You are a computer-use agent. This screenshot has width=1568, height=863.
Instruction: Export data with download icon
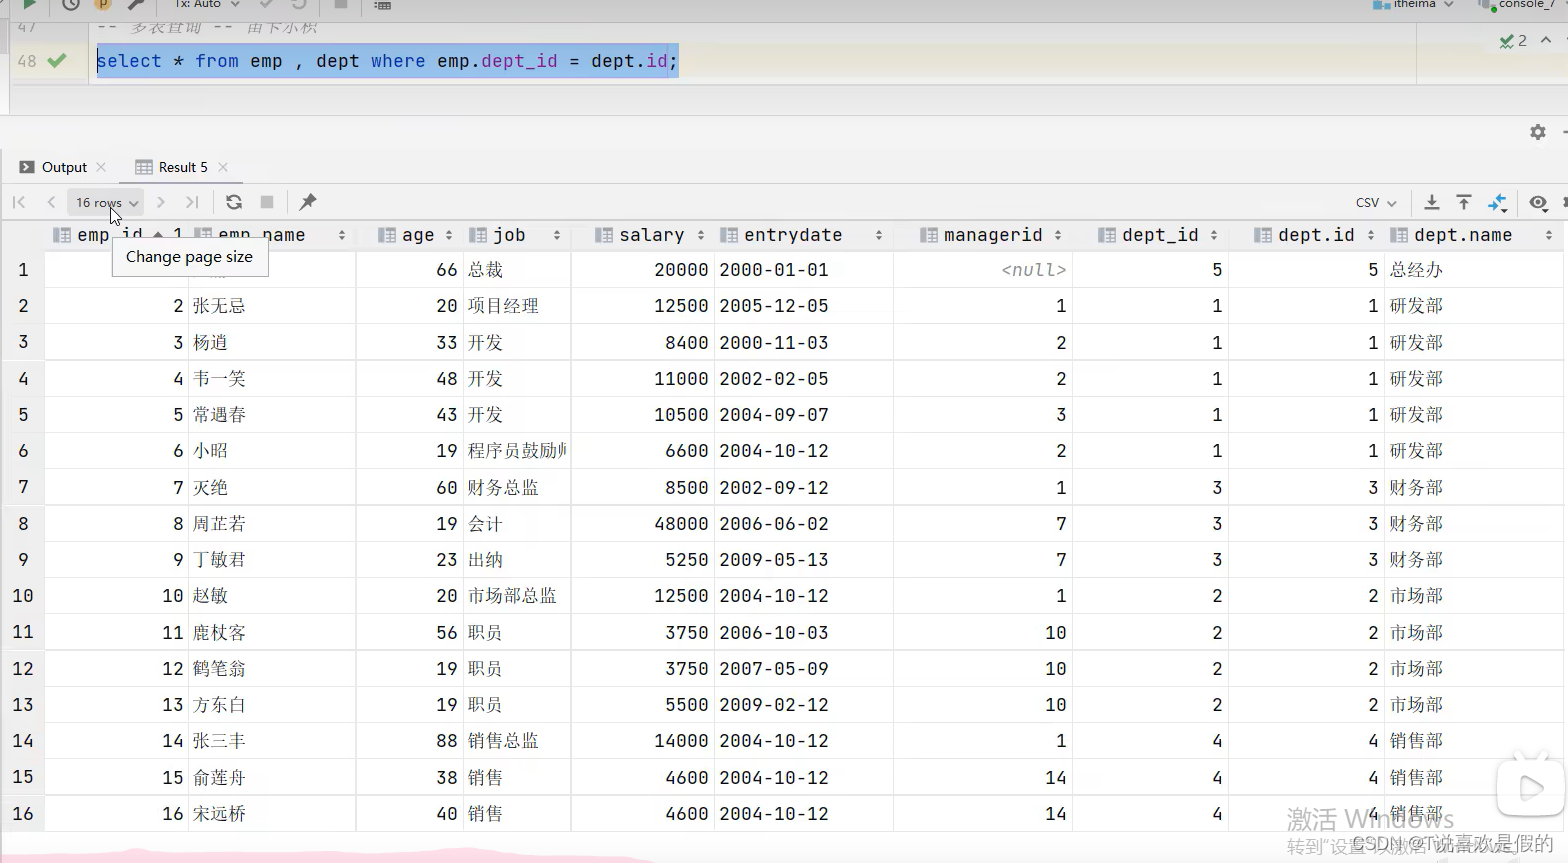[1432, 202]
